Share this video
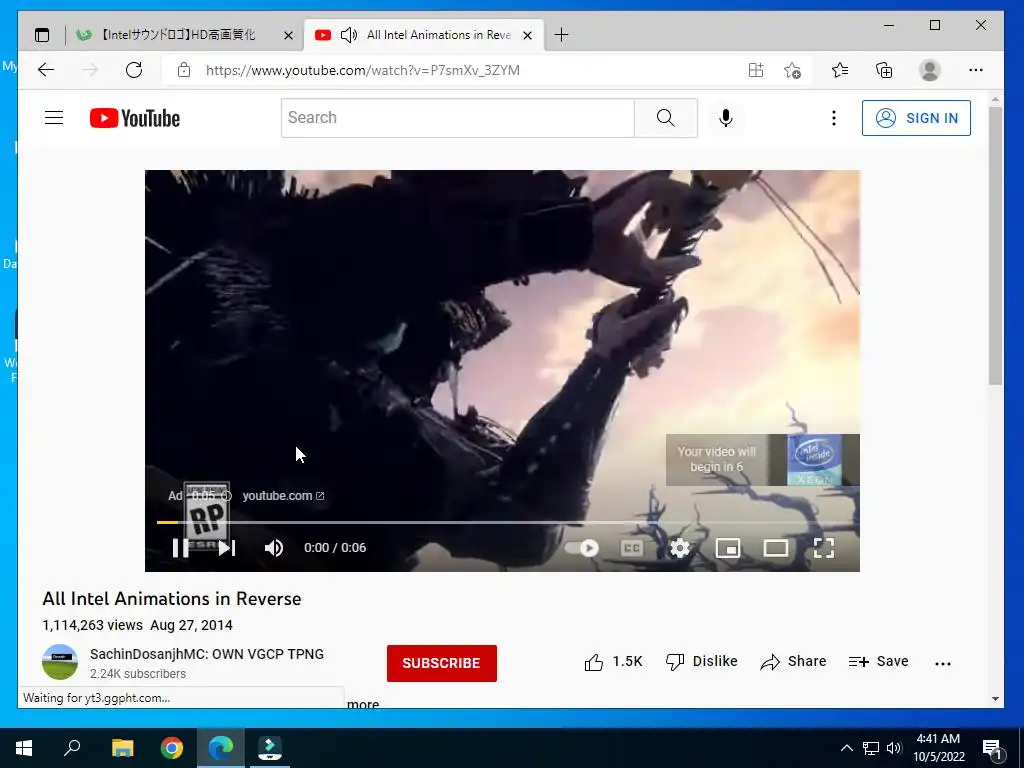Screen dimensions: 1024x768 pos(793,662)
